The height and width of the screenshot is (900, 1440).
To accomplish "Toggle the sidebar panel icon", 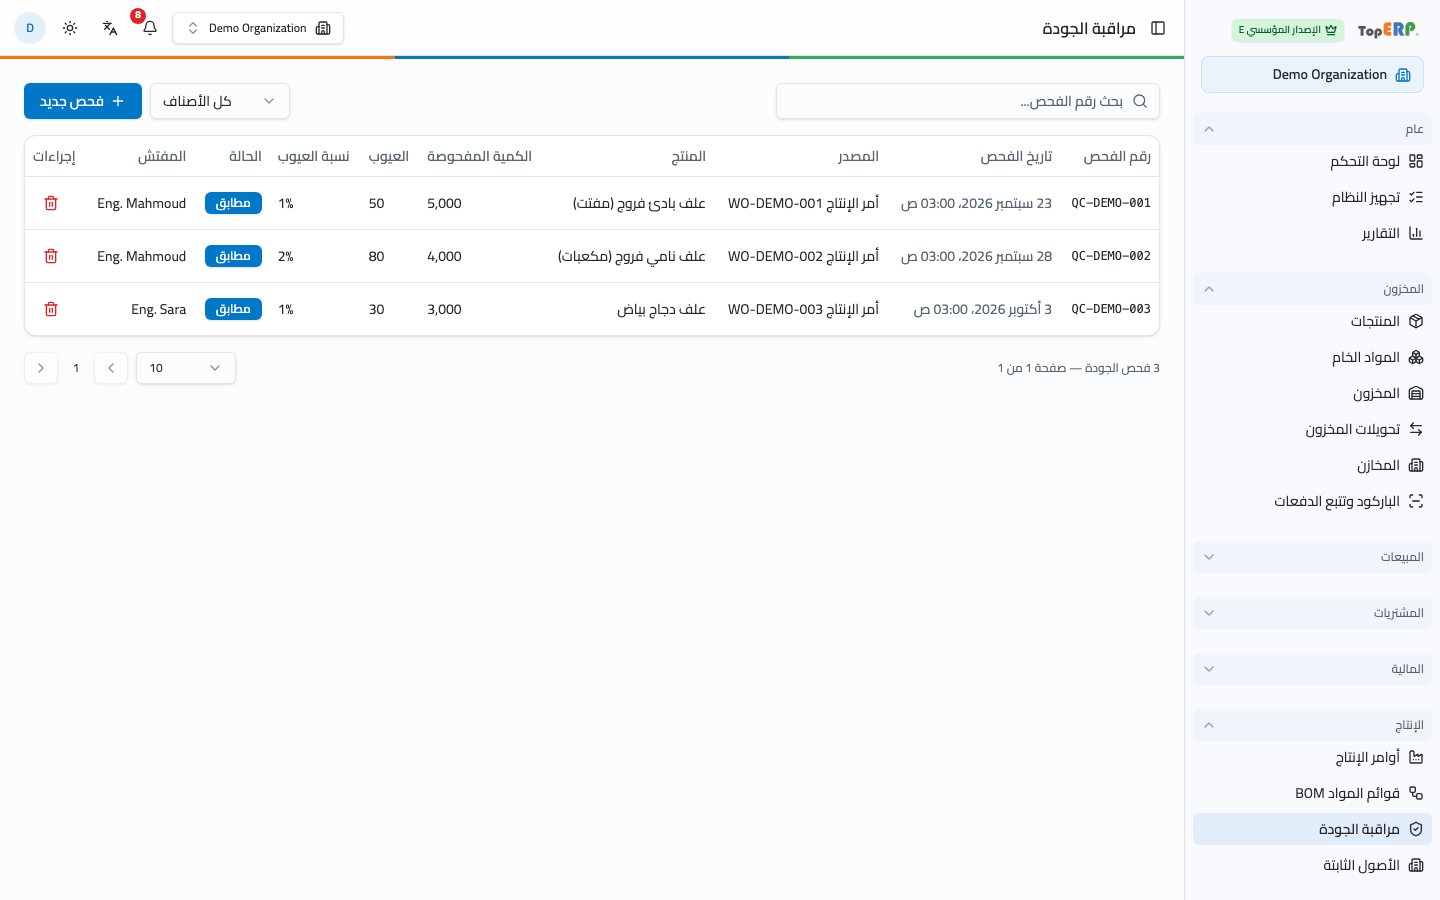I will click(1158, 28).
